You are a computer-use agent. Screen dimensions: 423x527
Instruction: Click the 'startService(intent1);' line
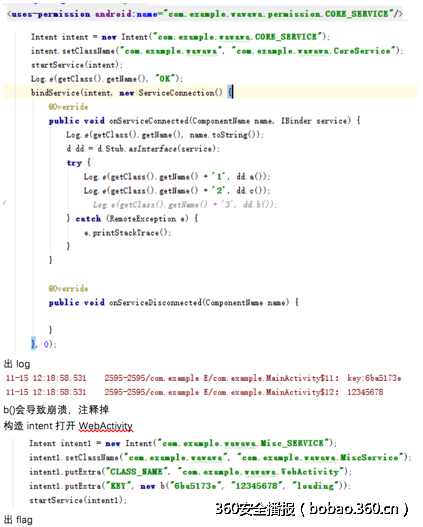coord(78,500)
